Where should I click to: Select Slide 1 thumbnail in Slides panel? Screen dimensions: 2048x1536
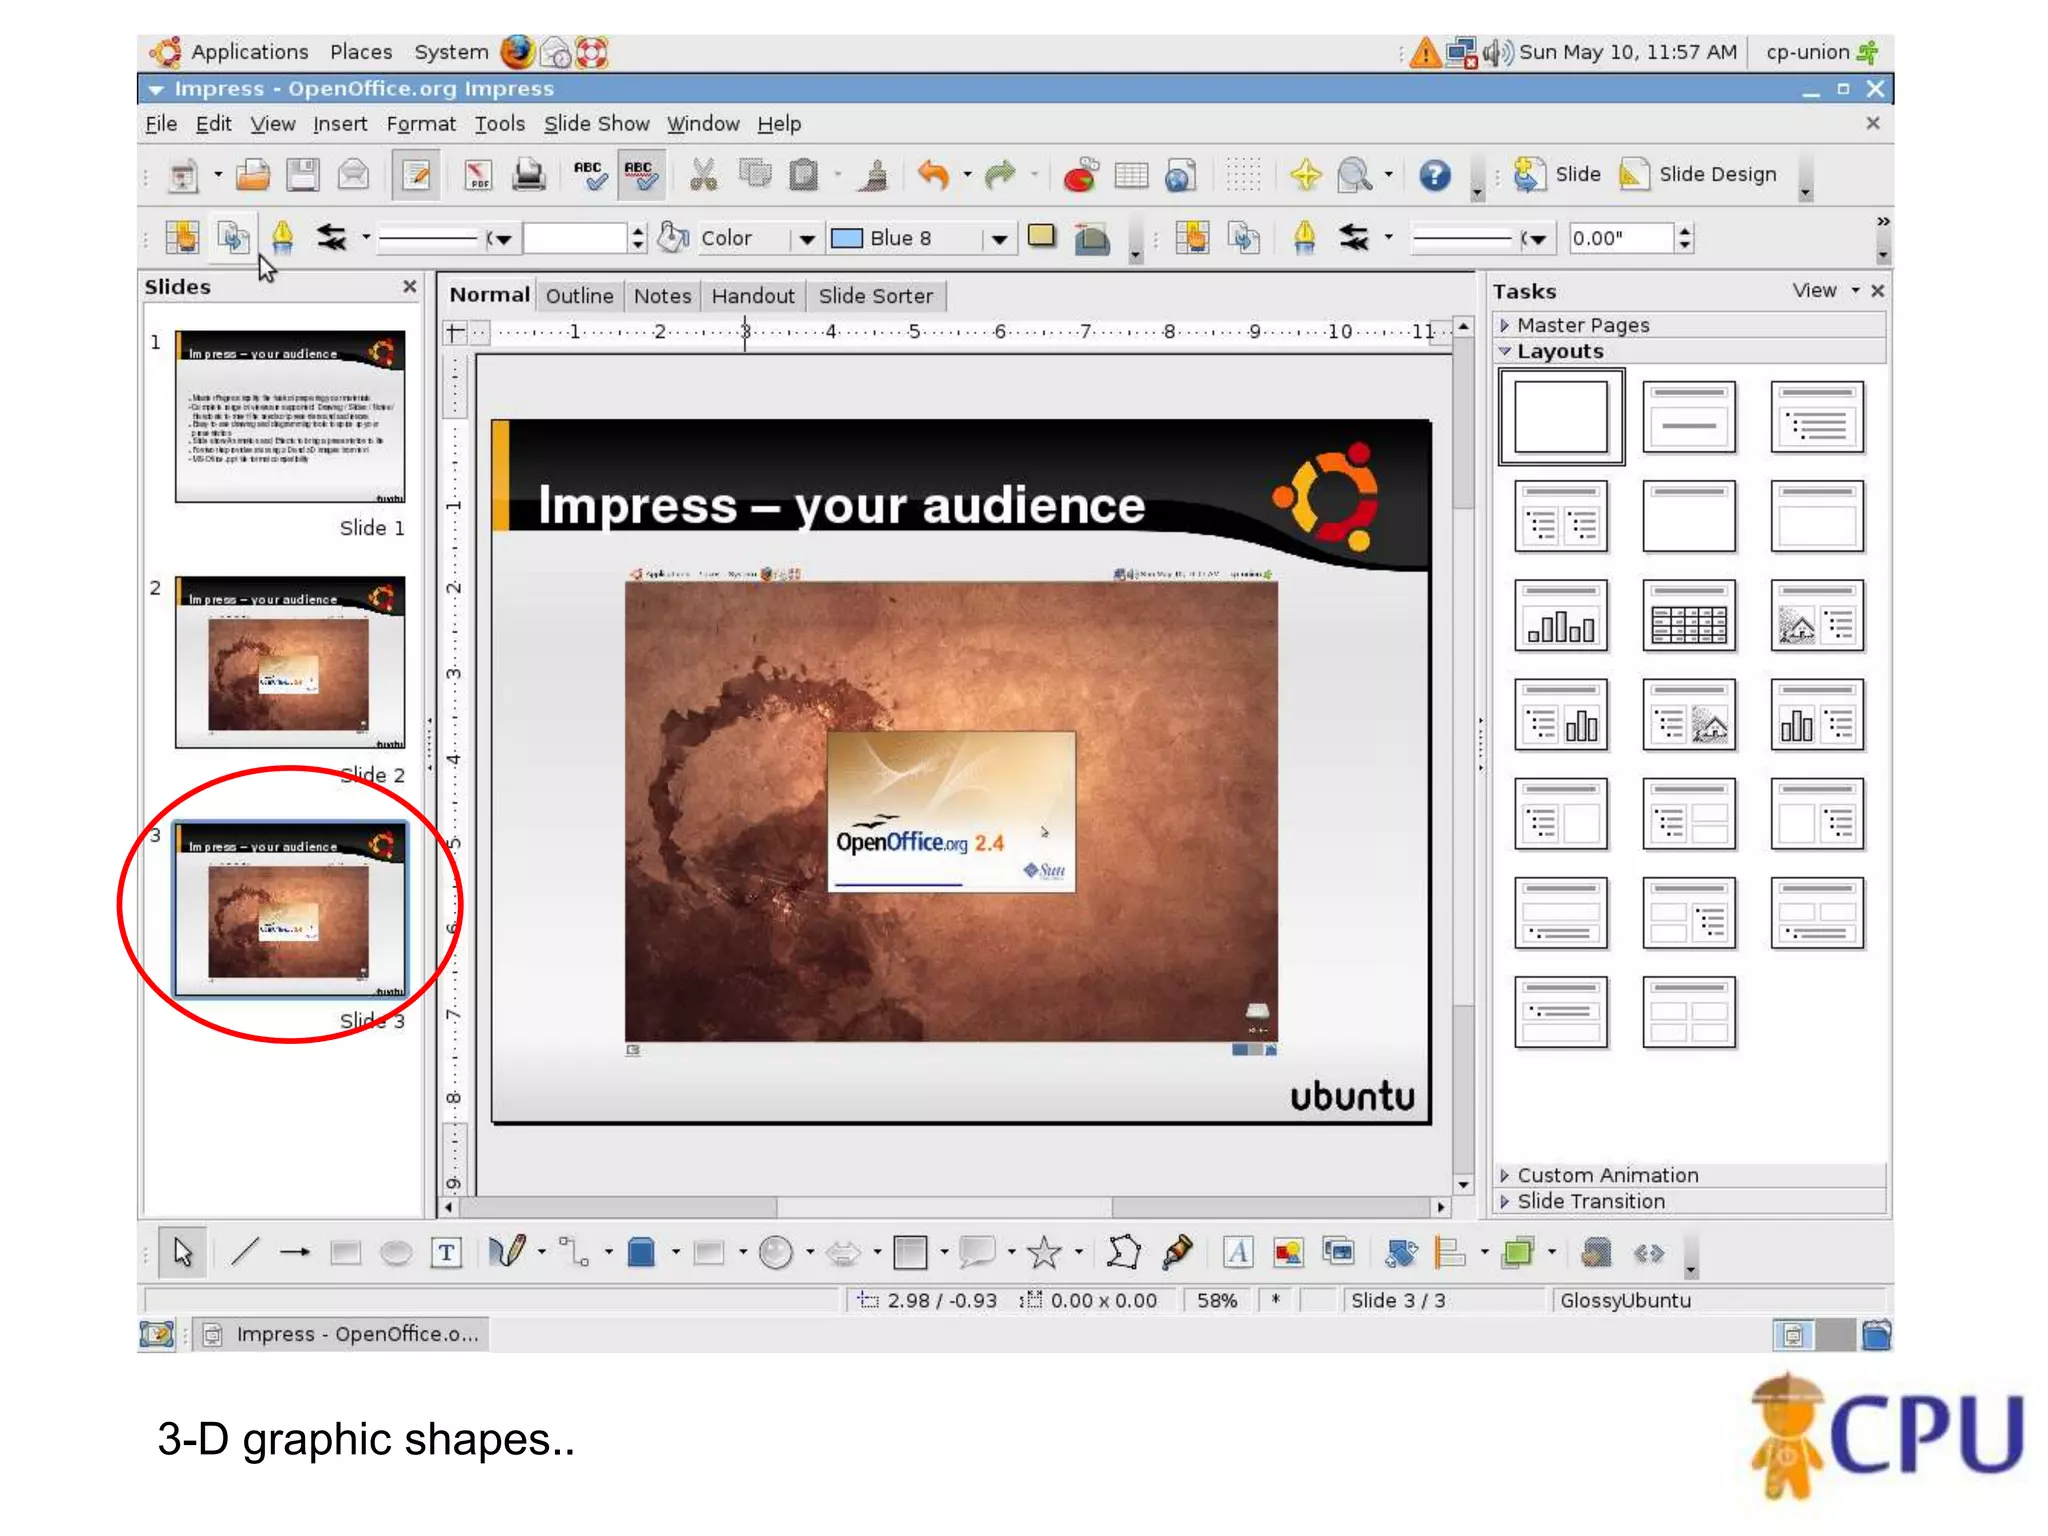pos(290,417)
